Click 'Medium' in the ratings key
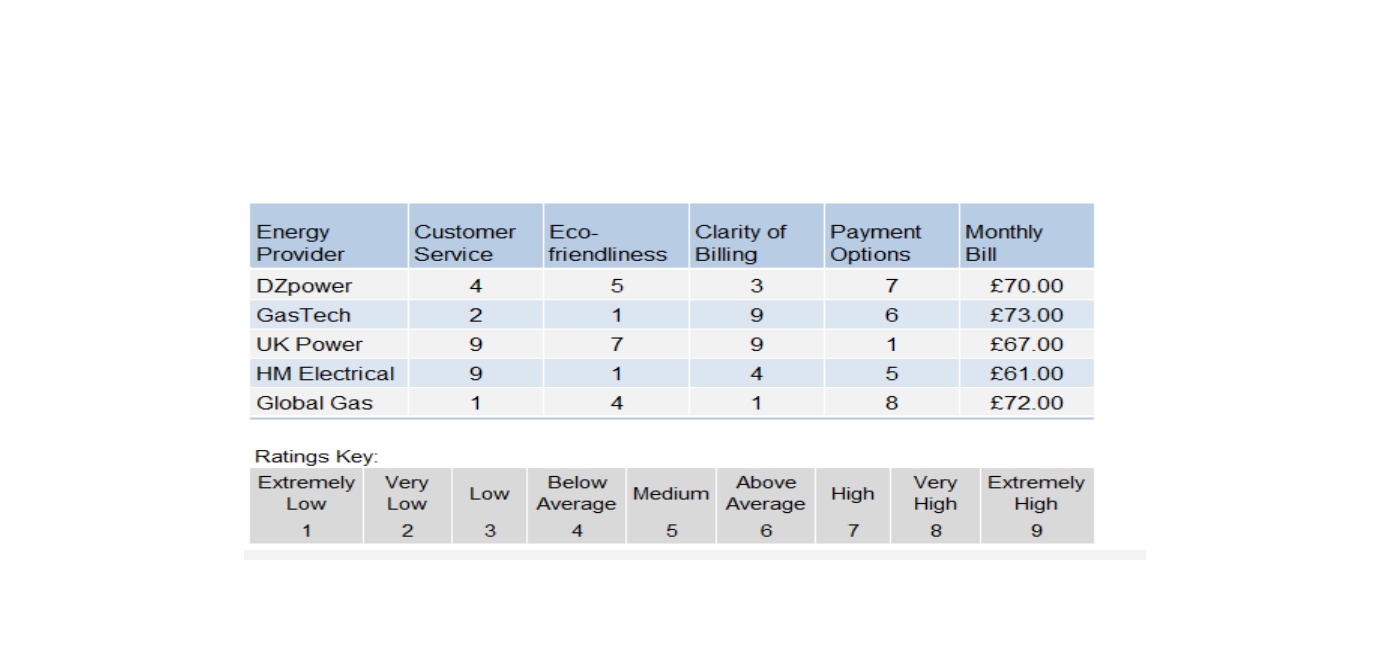The width and height of the screenshot is (1391, 660). tap(671, 493)
